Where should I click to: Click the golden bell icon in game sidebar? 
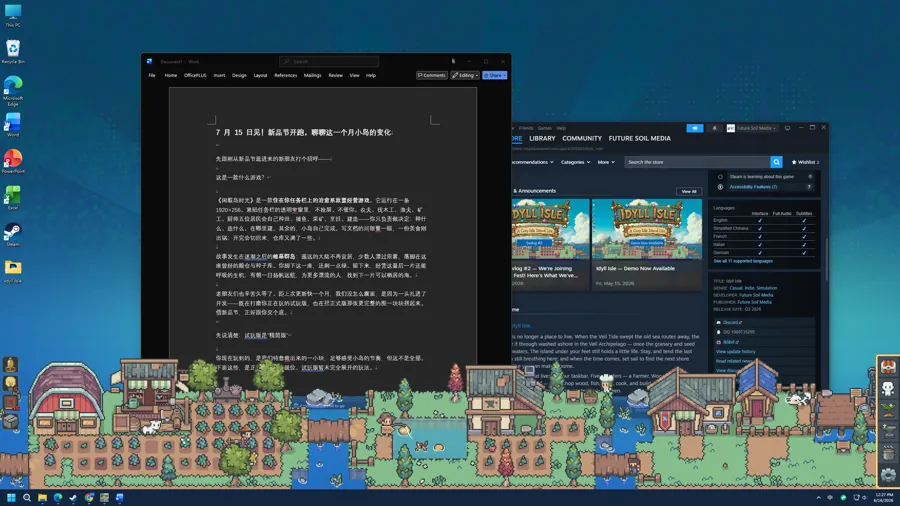[x=10, y=365]
